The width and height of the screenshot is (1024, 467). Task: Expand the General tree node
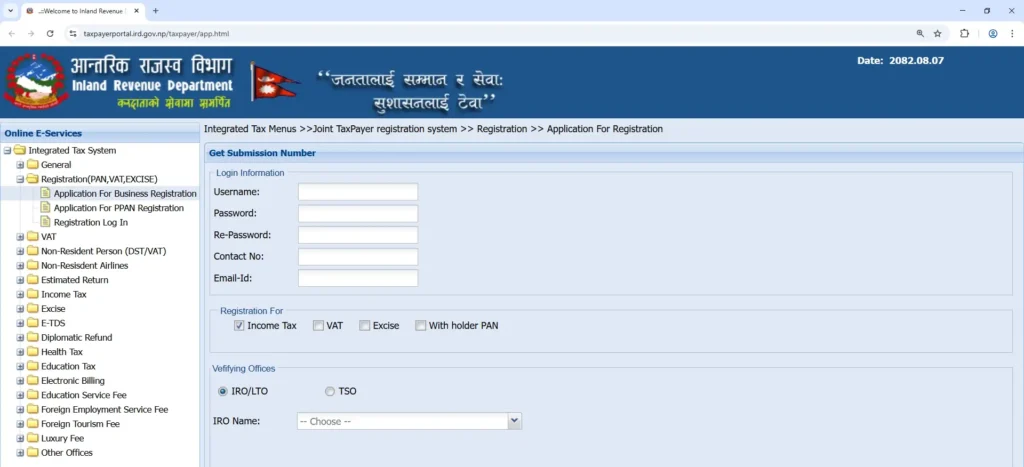20,165
